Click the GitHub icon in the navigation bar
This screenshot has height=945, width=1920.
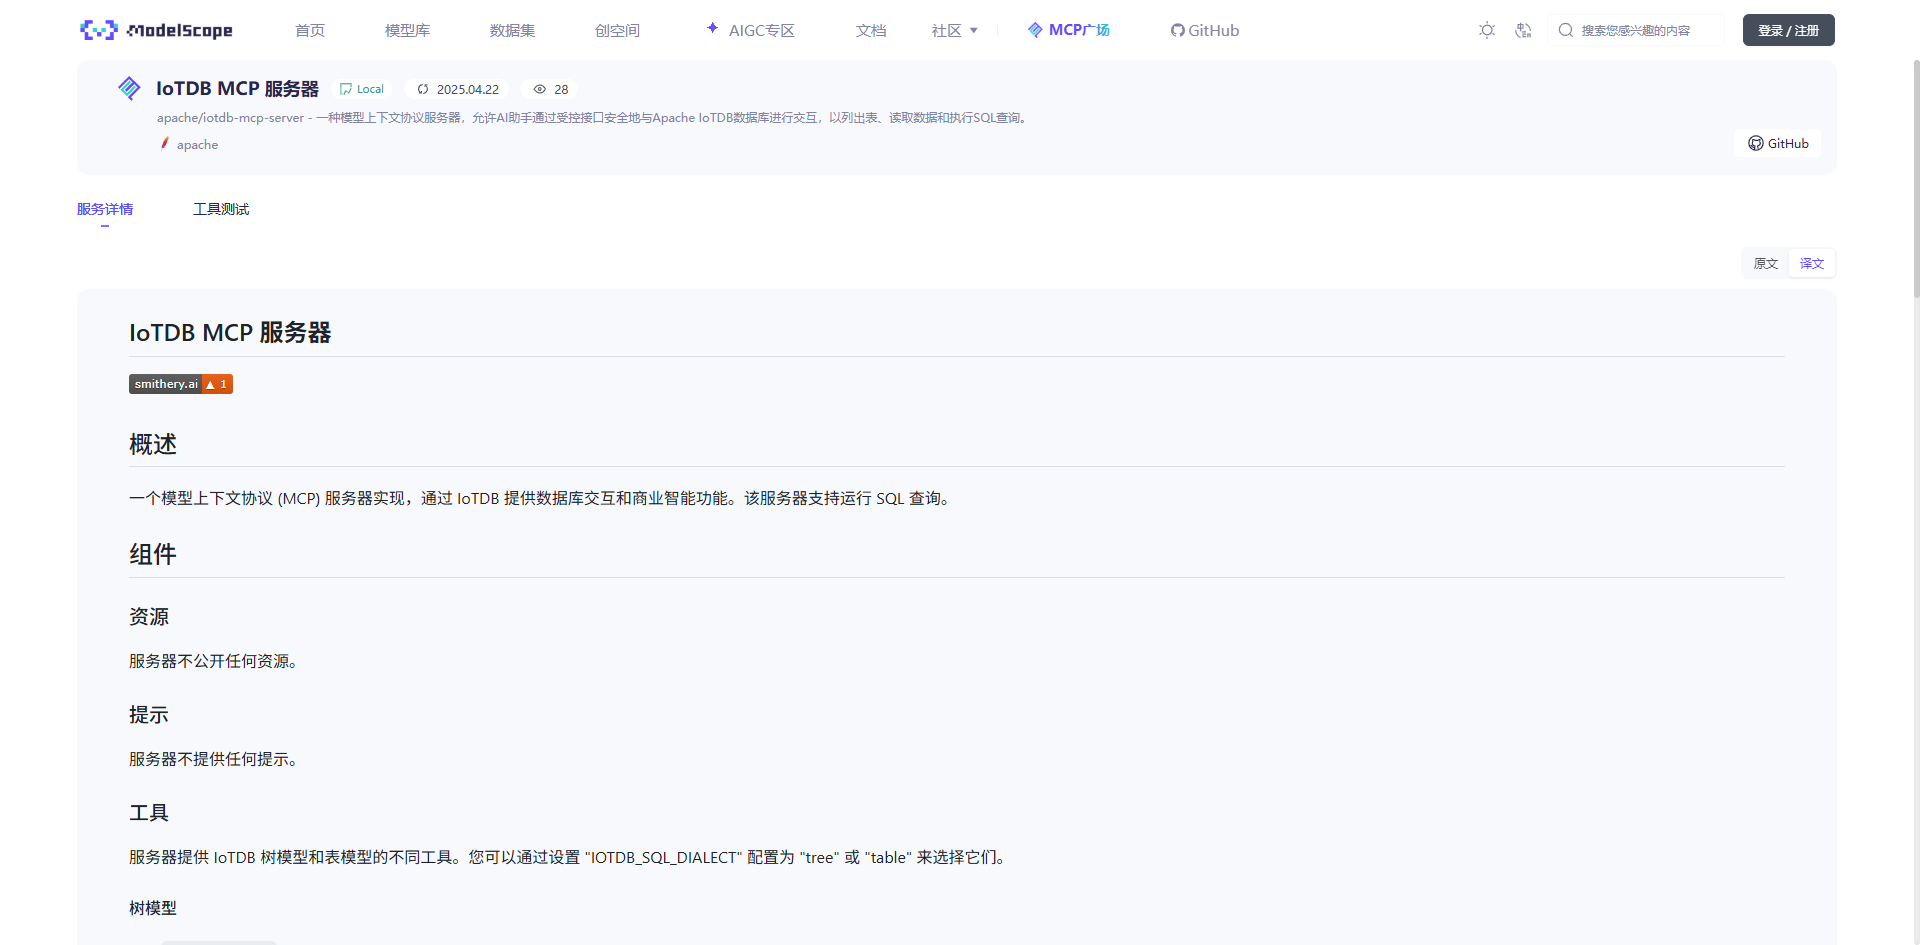(1176, 30)
